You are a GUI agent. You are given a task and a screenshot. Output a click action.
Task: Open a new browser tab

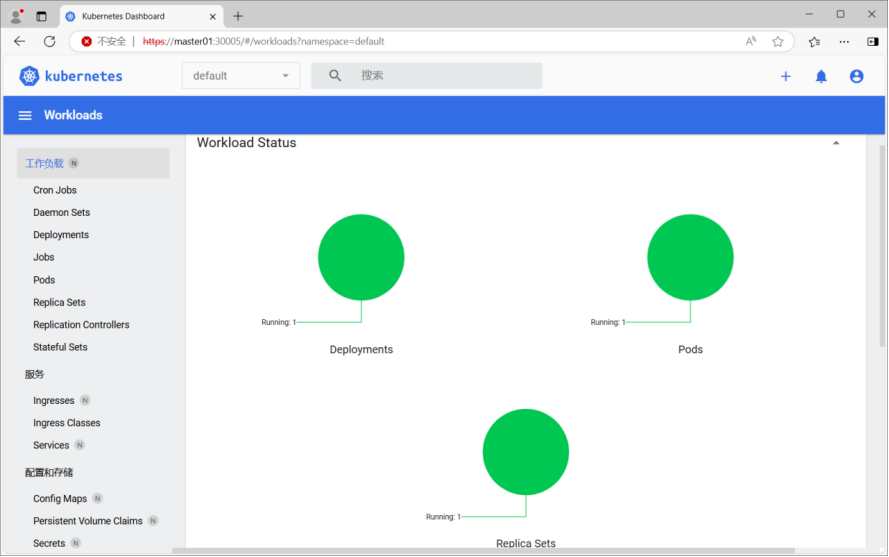[x=238, y=16]
